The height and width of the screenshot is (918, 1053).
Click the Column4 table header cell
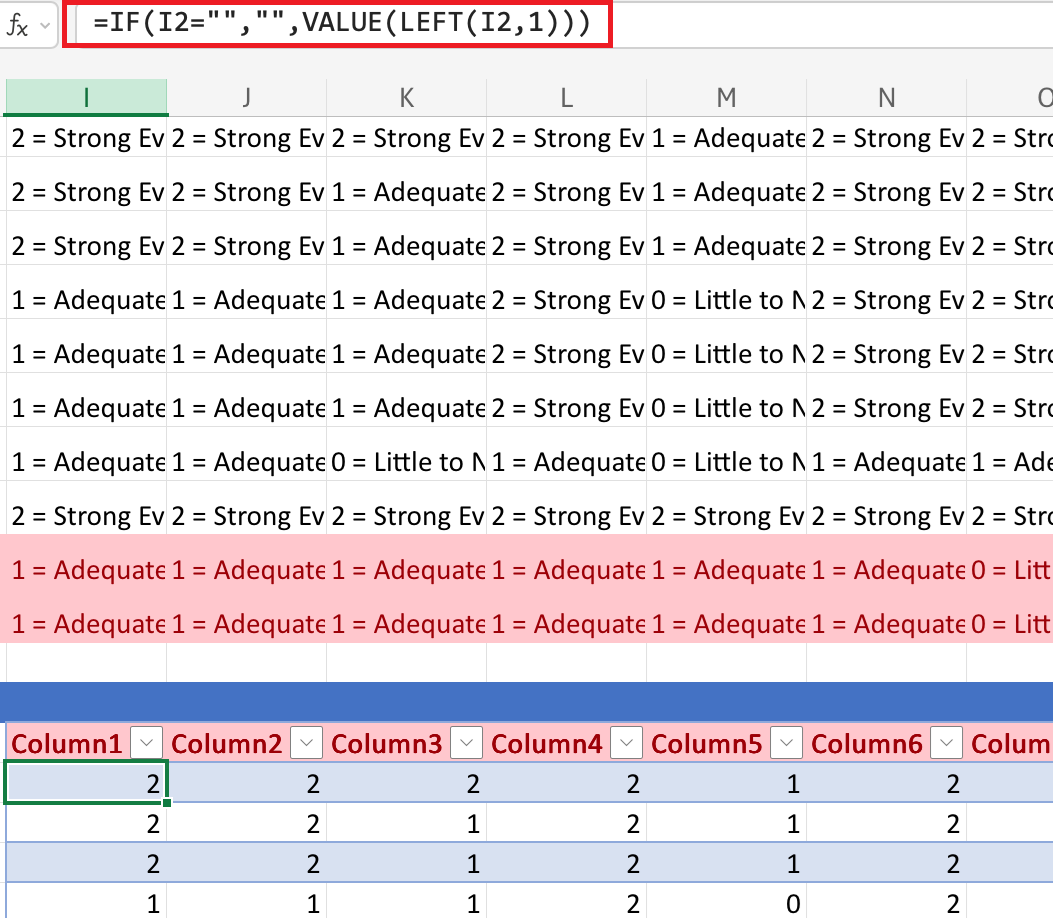click(x=566, y=743)
